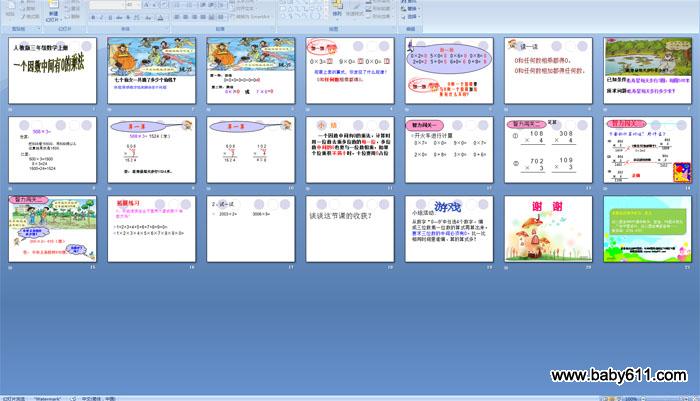Click the Watermark theme label in status bar
The image size is (700, 401).
pos(49,397)
